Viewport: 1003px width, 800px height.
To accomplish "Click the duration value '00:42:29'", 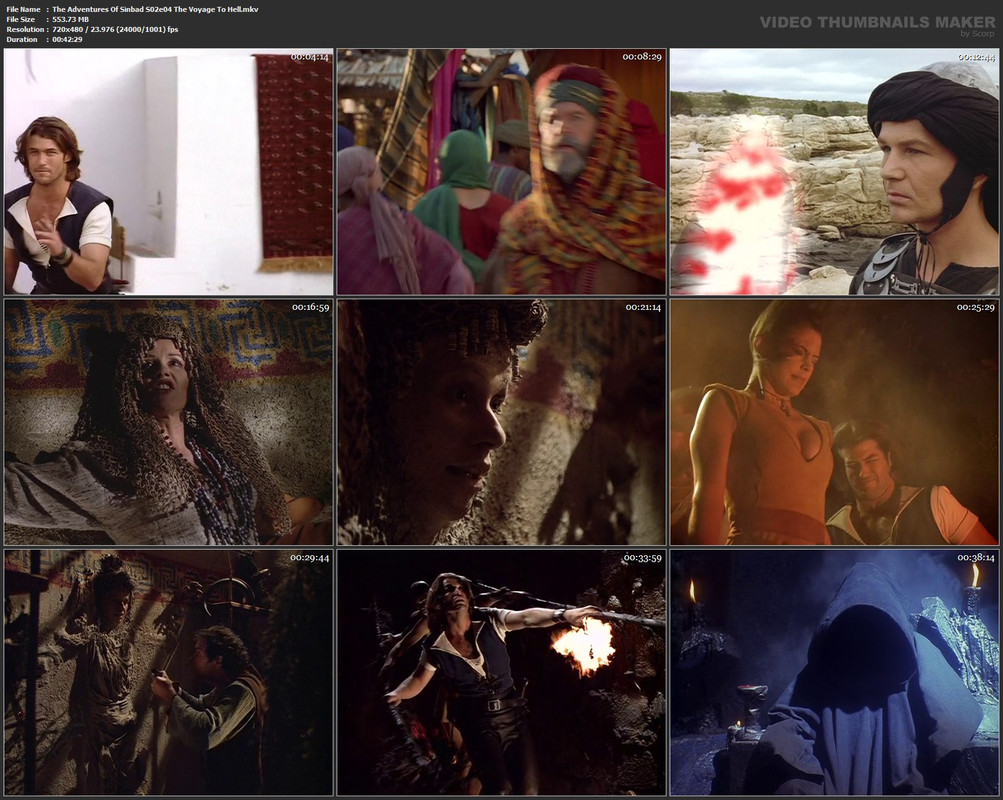I will point(67,39).
